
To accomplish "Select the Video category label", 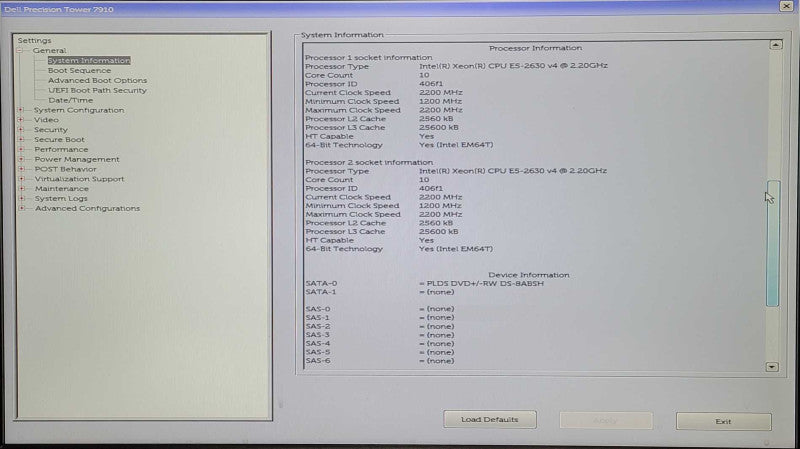I will pyautogui.click(x=46, y=119).
